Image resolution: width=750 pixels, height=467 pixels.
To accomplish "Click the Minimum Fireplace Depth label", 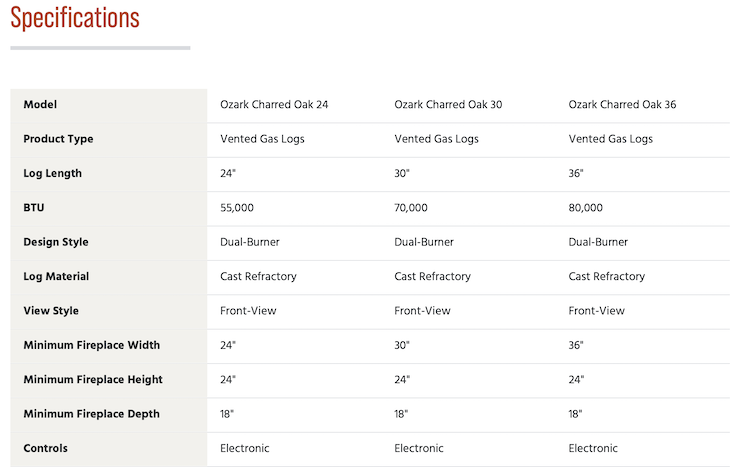I will tap(91, 414).
